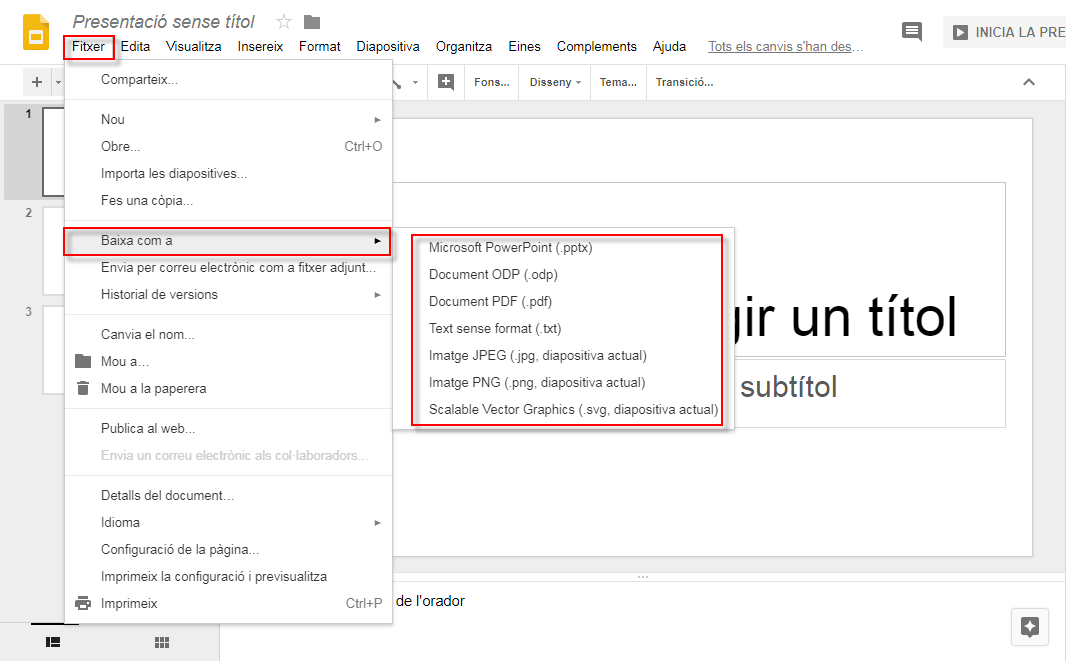Choose Obre... menu entry
This screenshot has height=661, width=1066.
(228, 146)
